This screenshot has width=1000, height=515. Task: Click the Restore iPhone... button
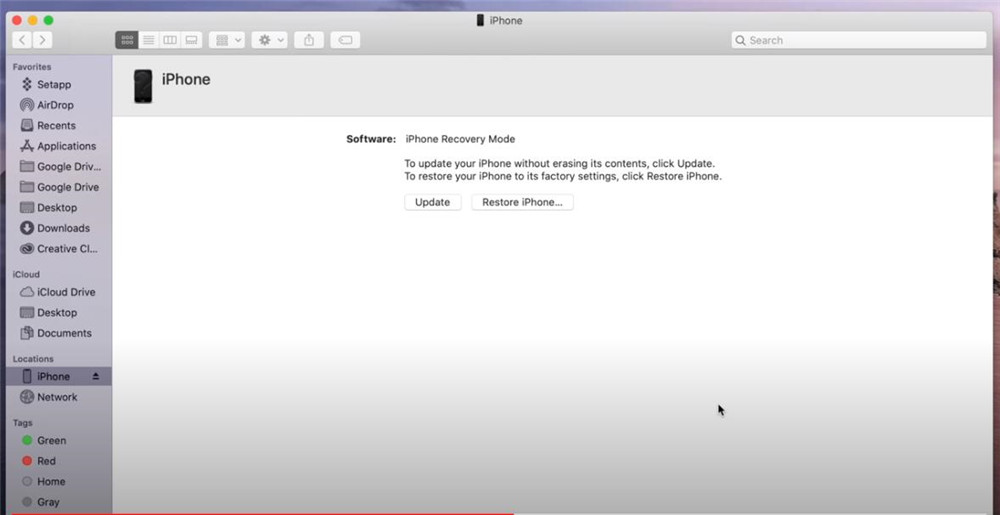point(522,202)
